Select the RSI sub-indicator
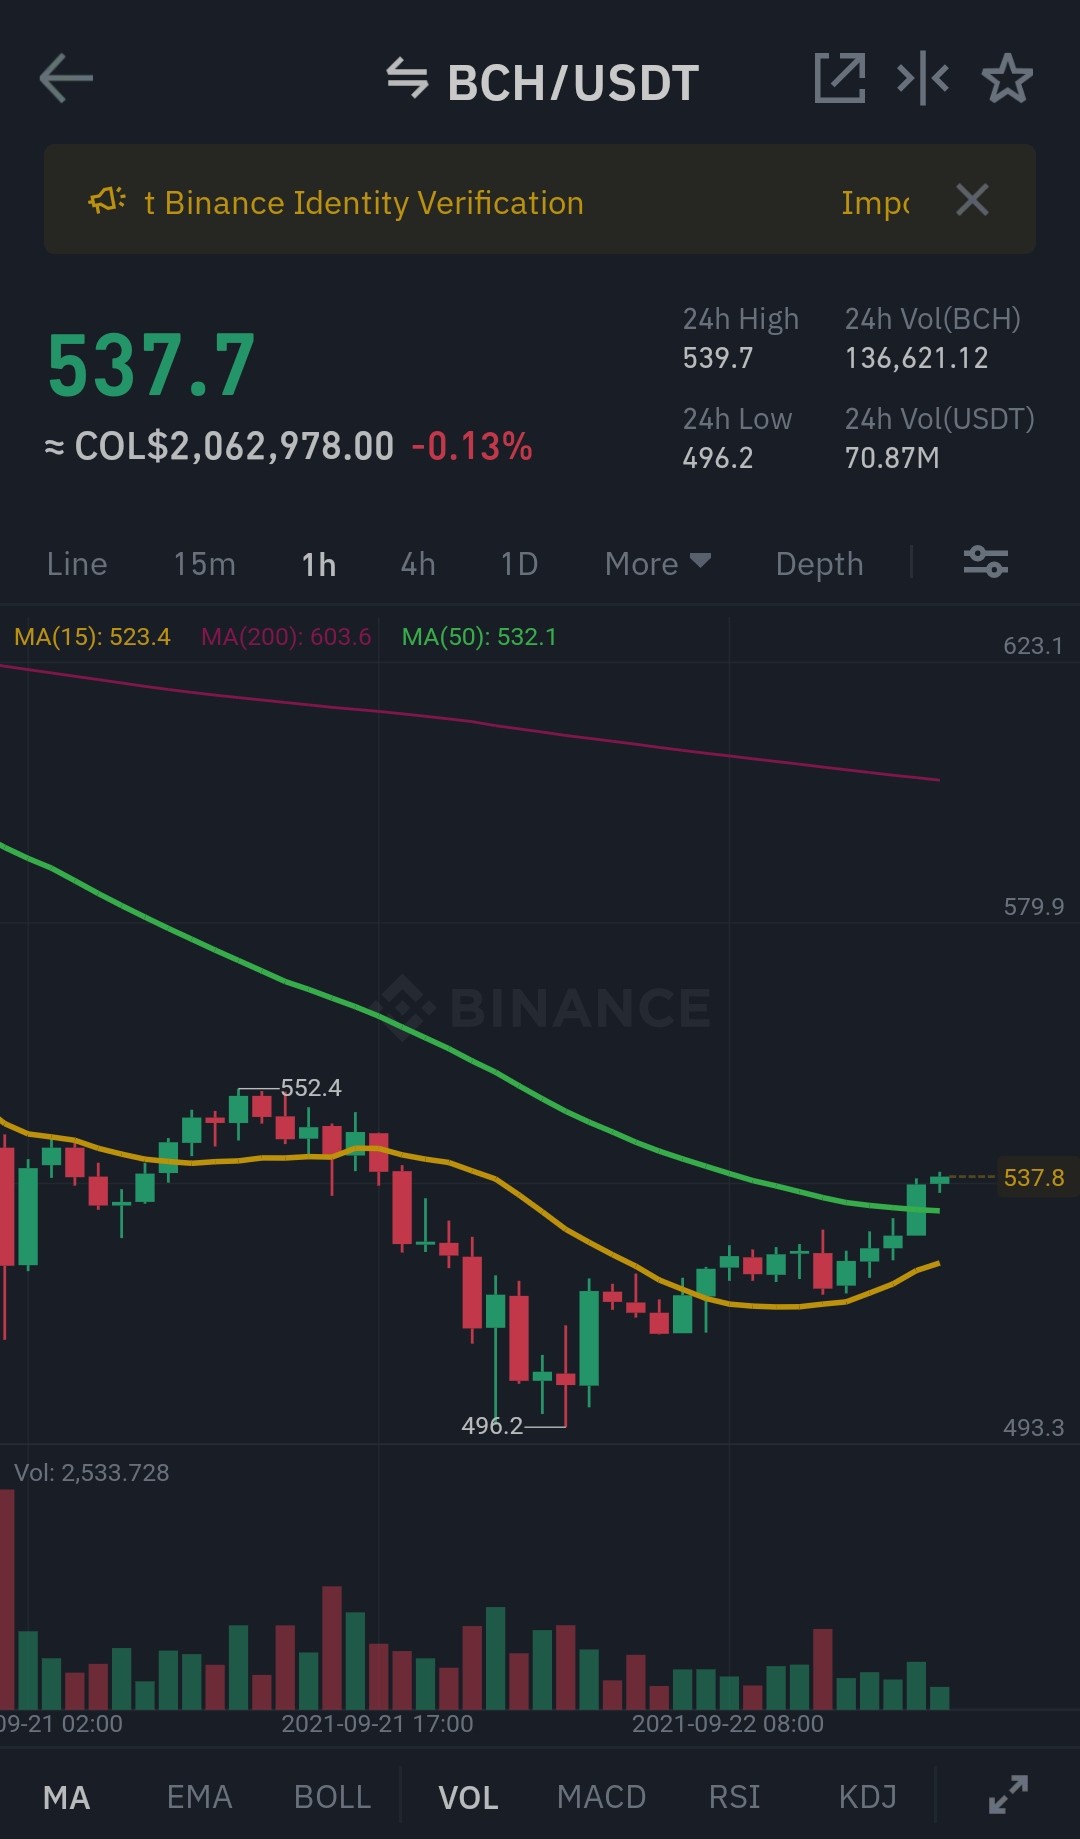The image size is (1080, 1839). 734,1797
